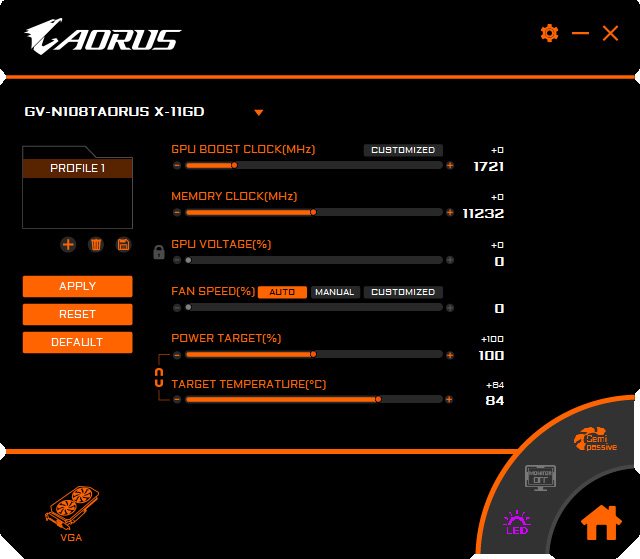This screenshot has width=640, height=559.
Task: Minimize the AORUS window
Action: pyautogui.click(x=580, y=33)
